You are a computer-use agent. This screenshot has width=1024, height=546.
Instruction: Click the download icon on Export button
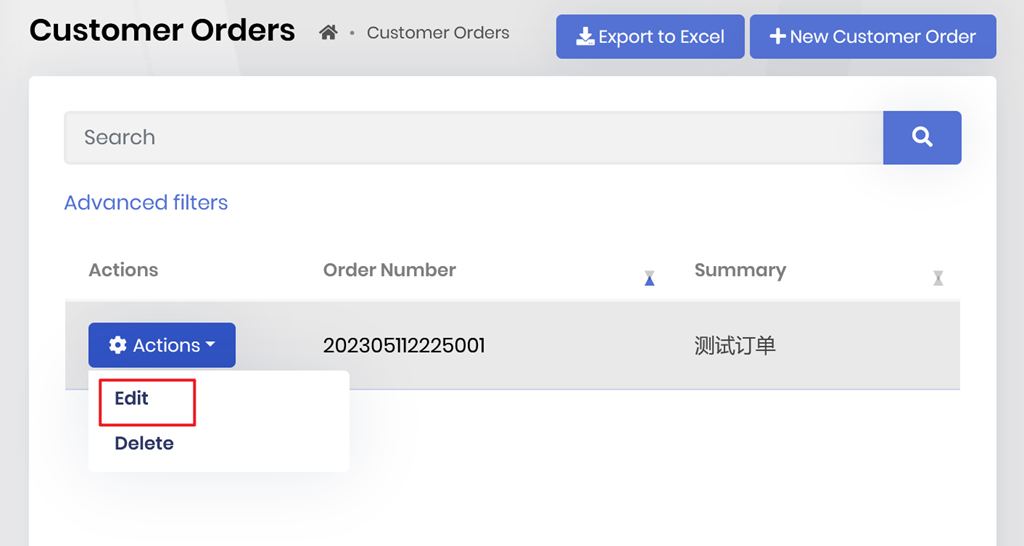pos(586,37)
